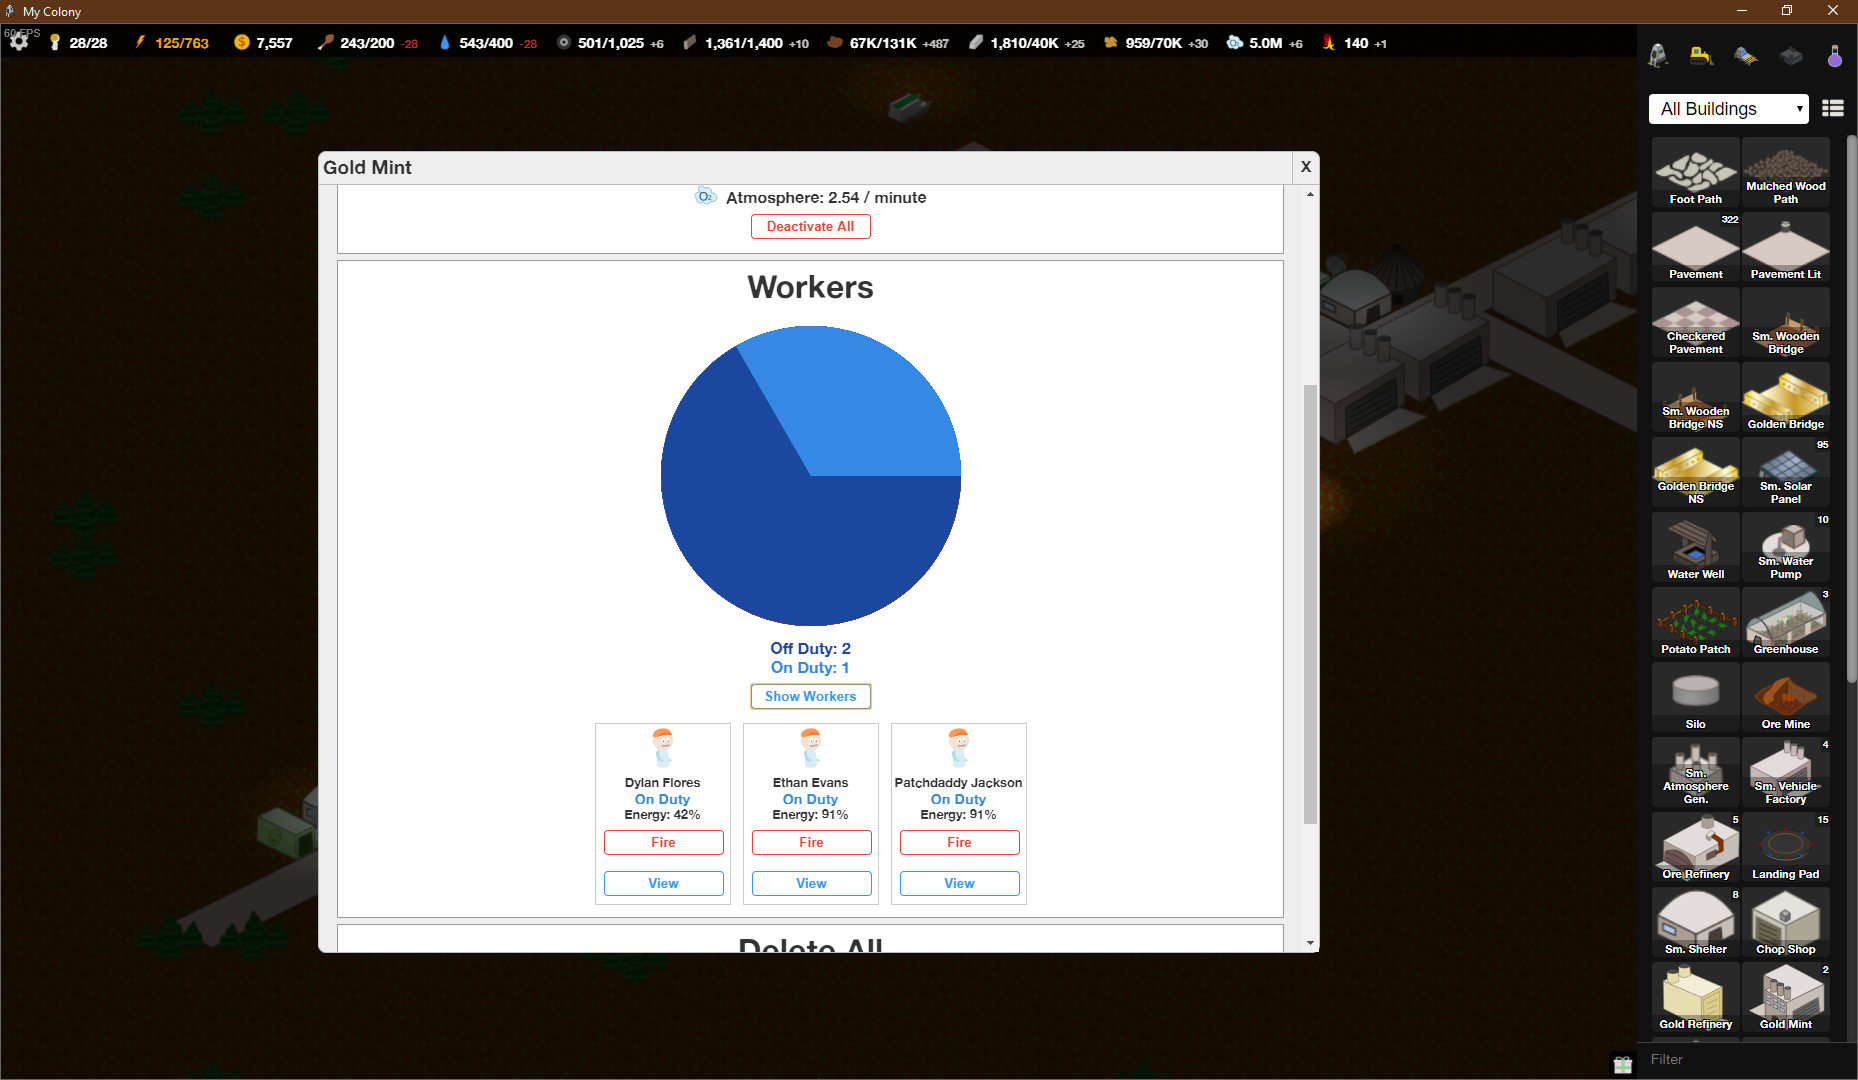Select the yellow bulldozer tool icon
Viewport: 1858px width, 1080px height.
click(x=1701, y=56)
